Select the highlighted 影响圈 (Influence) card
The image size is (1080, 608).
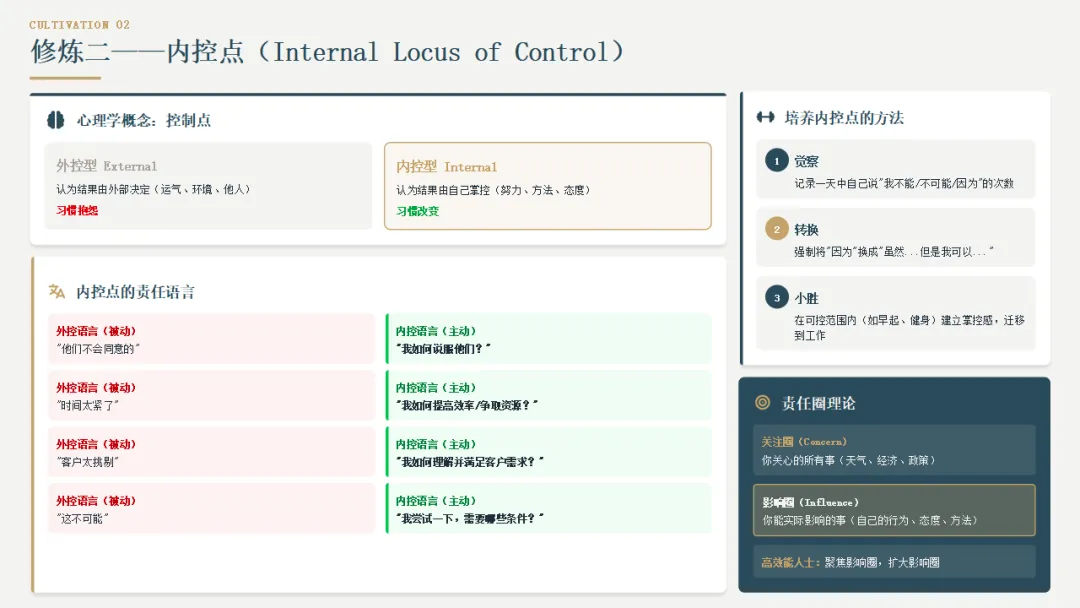pos(893,510)
